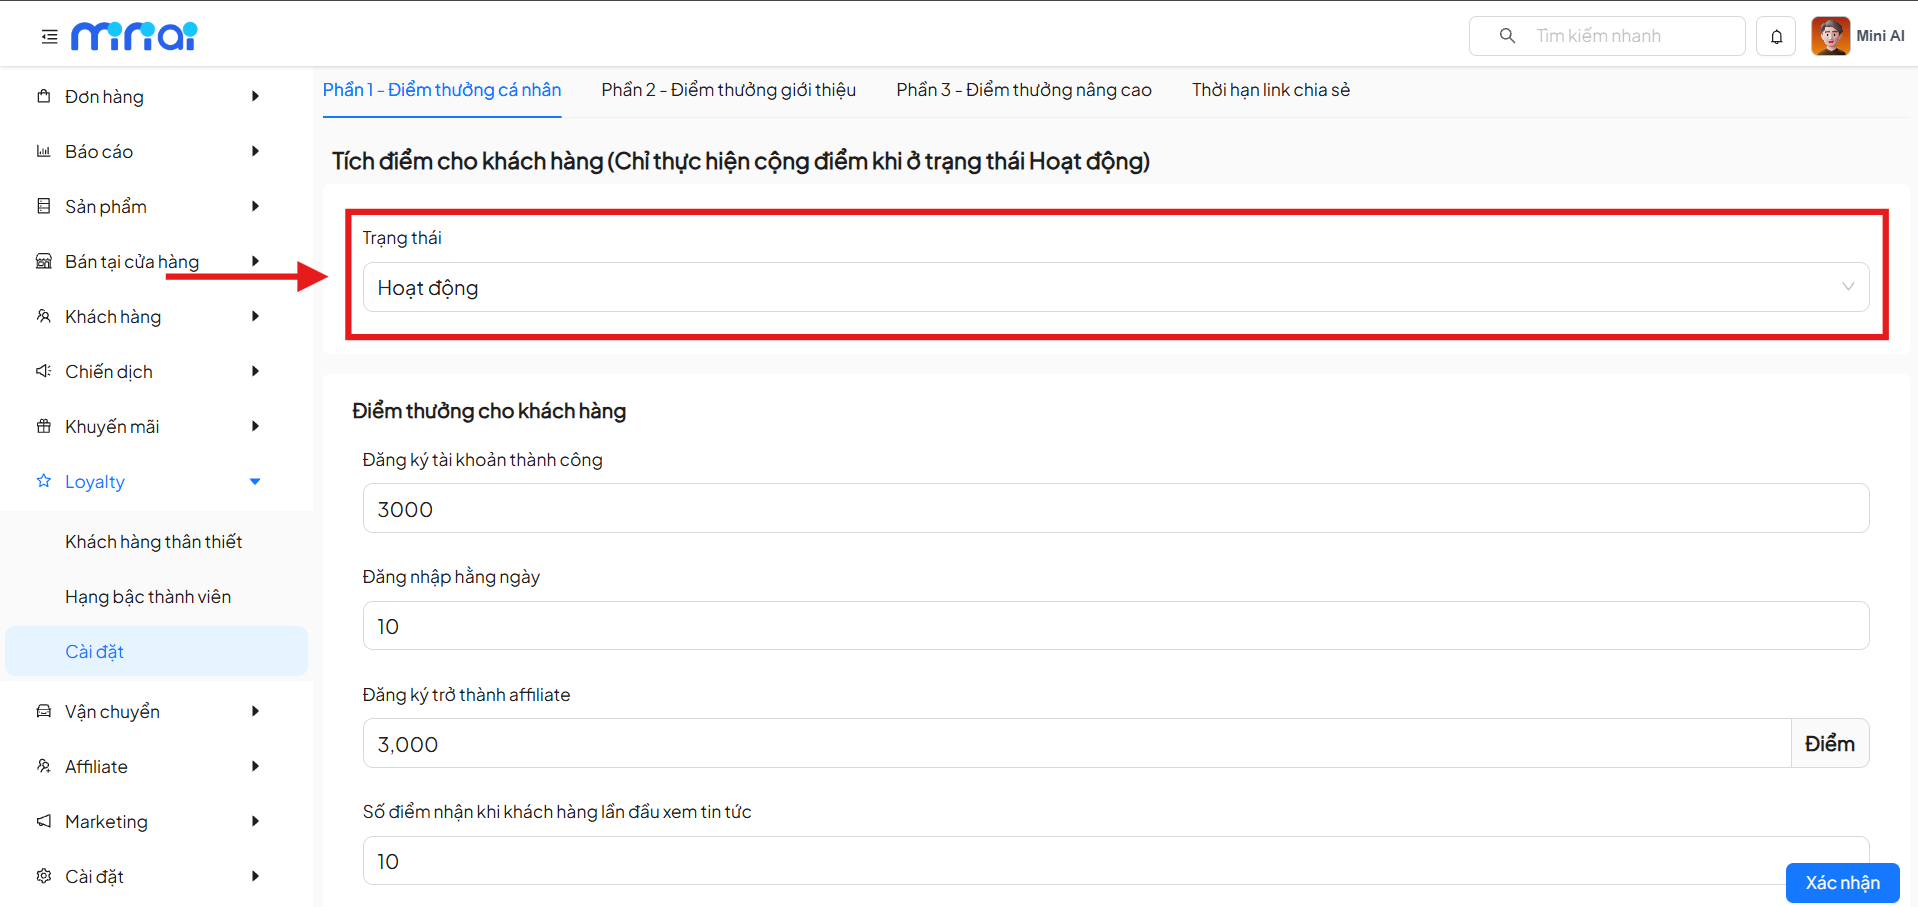Open the notification bell icon
The image size is (1918, 907).
(x=1776, y=37)
